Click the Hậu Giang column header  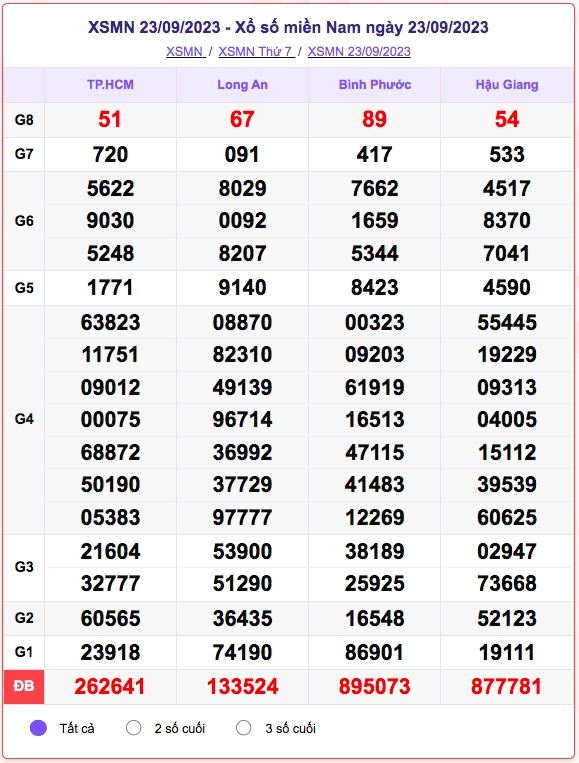[507, 85]
